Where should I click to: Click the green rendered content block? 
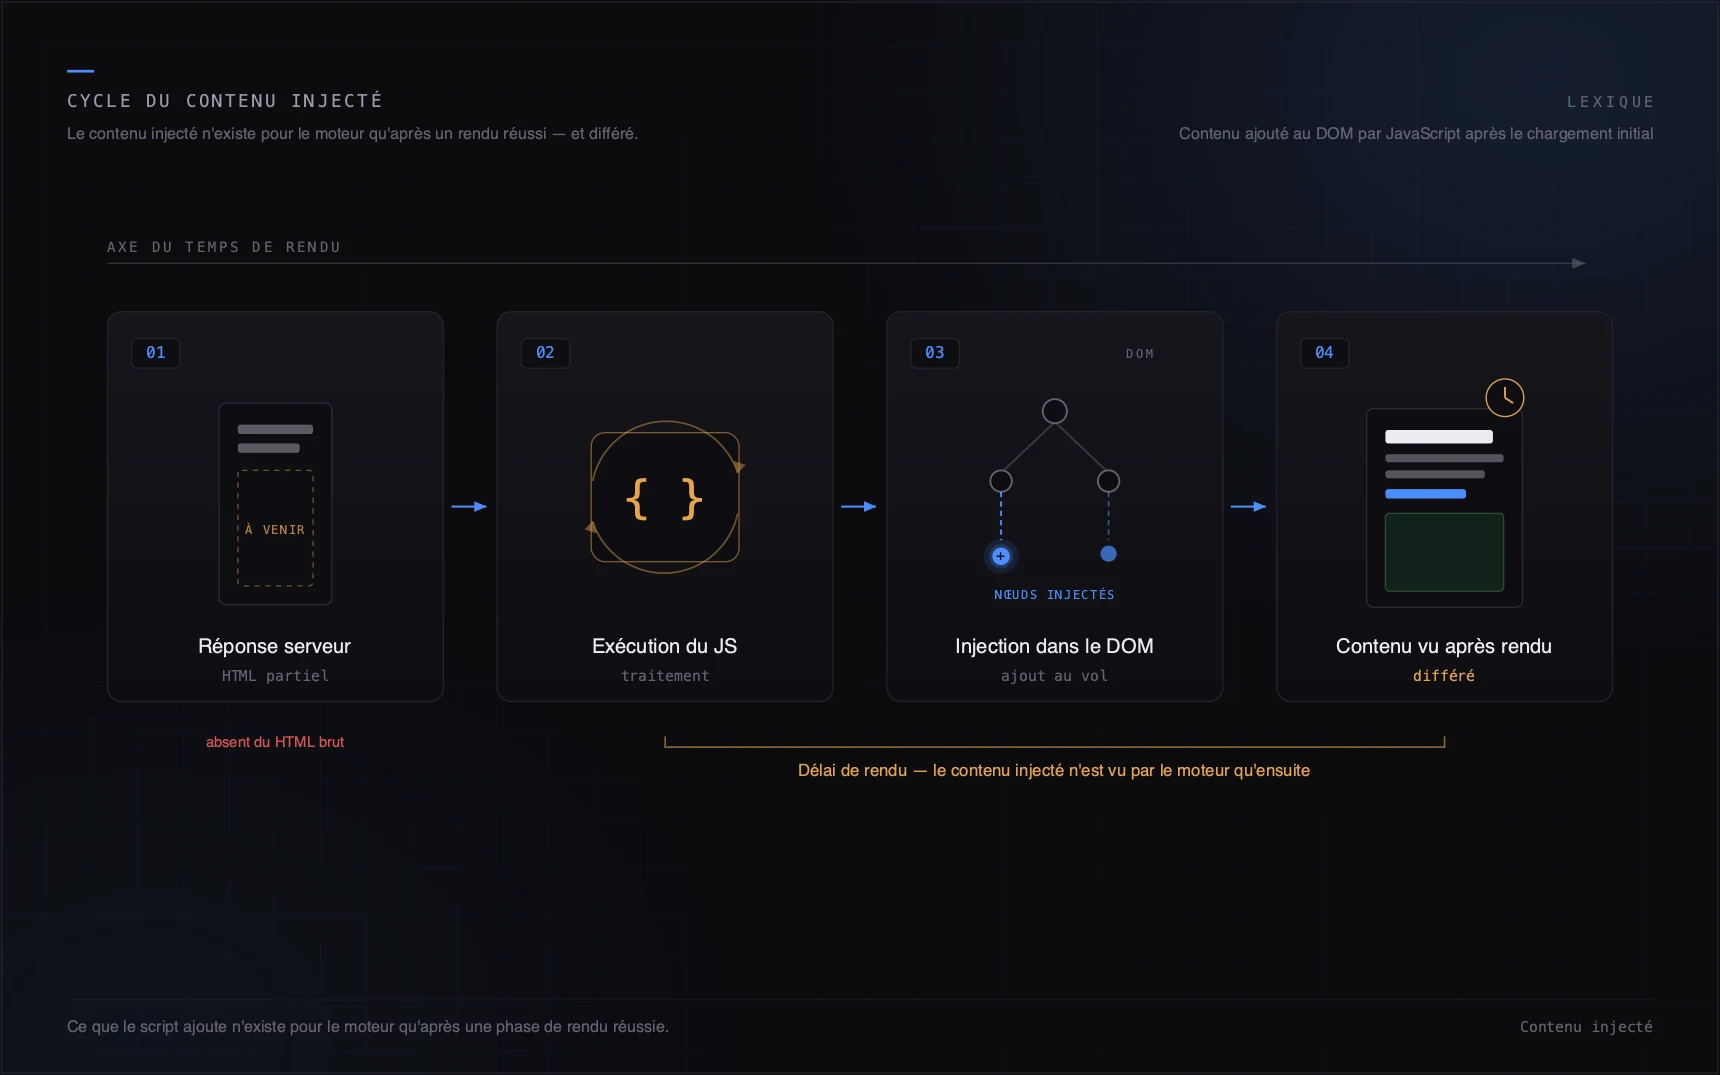pyautogui.click(x=1444, y=552)
